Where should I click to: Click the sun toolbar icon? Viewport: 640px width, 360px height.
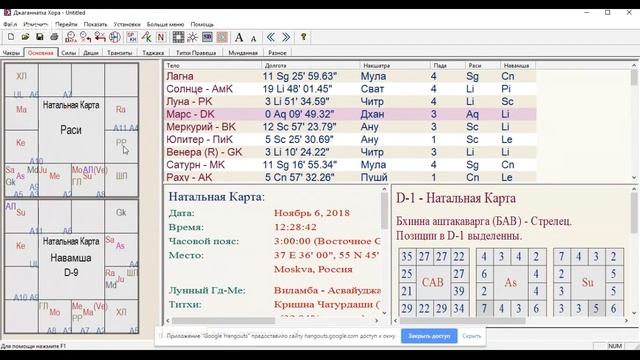193,37
